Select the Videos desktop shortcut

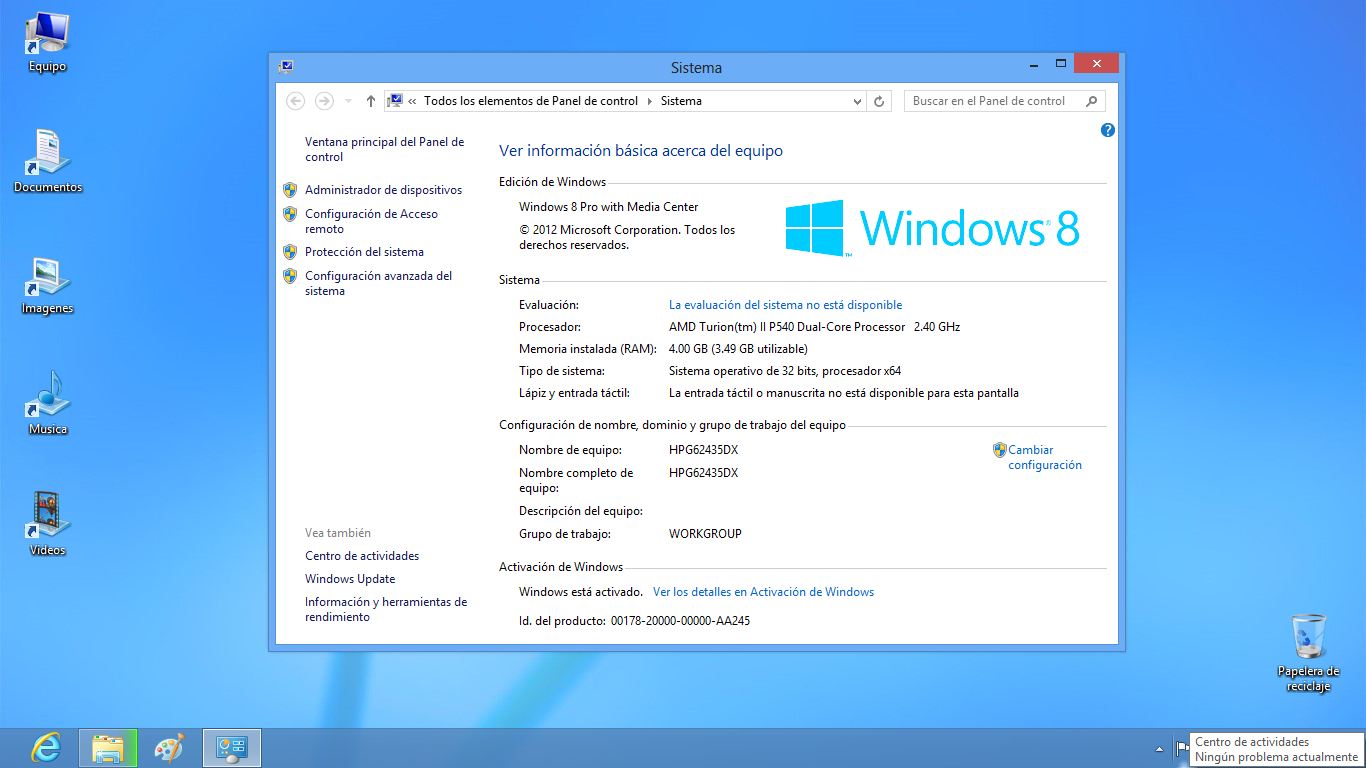[x=47, y=523]
